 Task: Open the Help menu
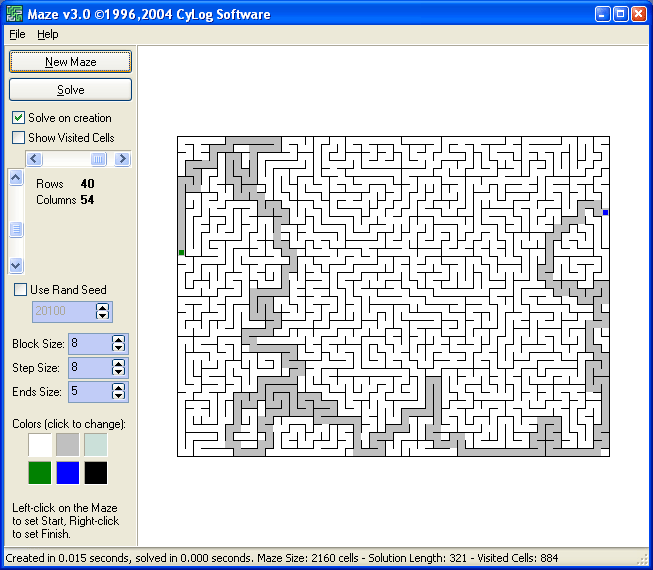point(47,34)
